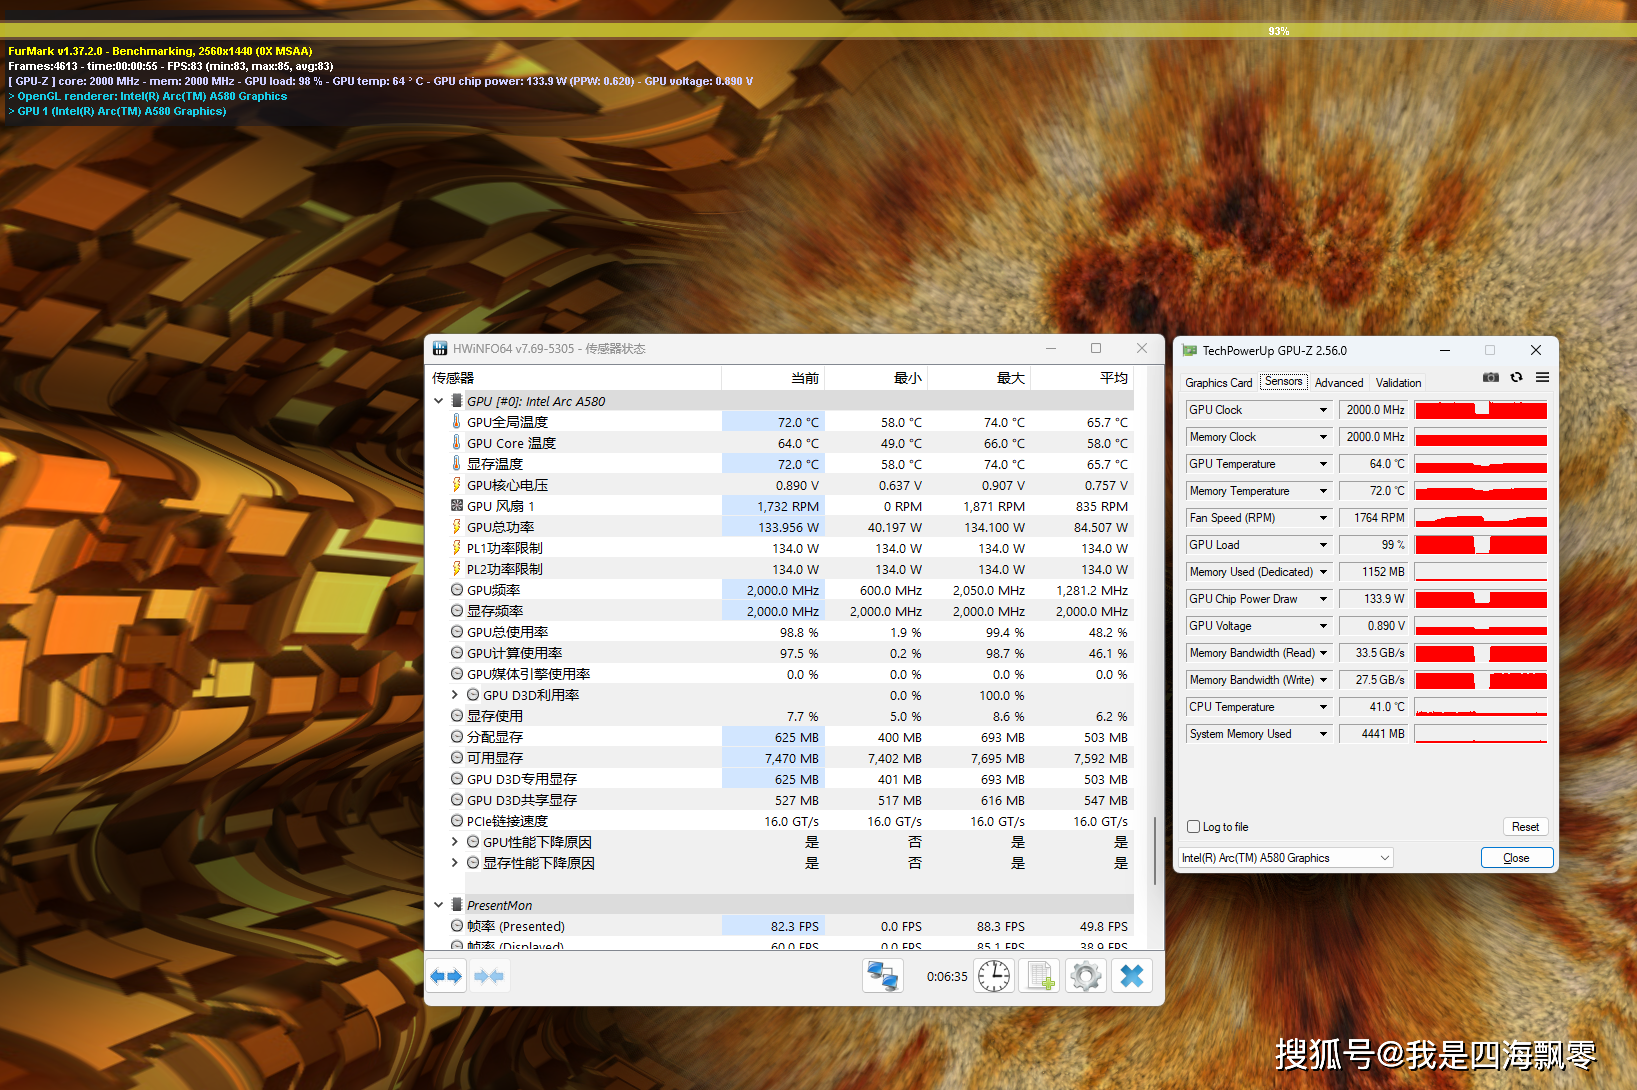This screenshot has height=1090, width=1637.
Task: Click the 最小 column header
Action: tap(876, 378)
